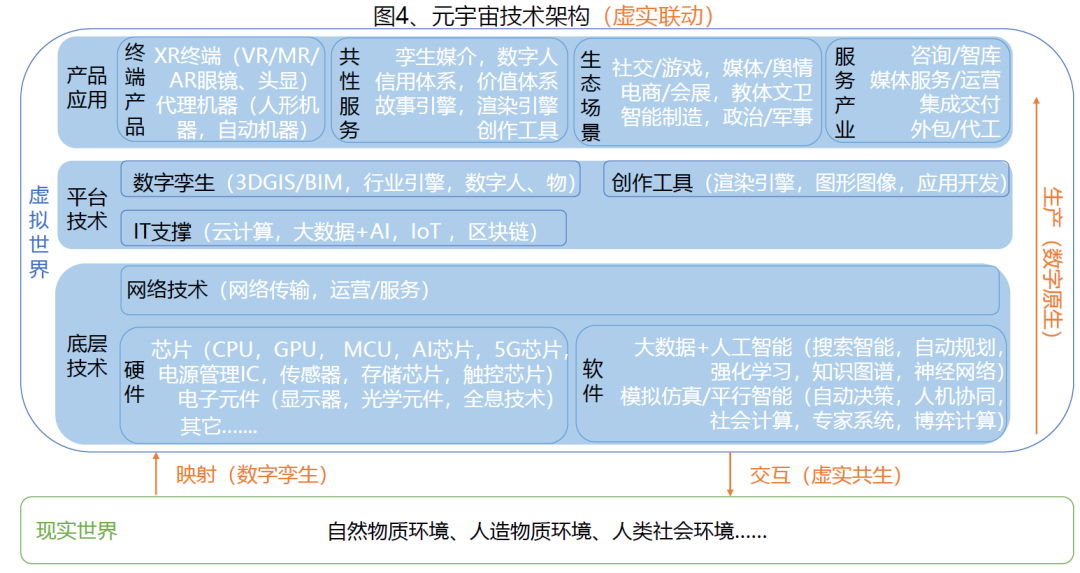
Task: Click the orange (虚实联动) title text
Action: pos(660,16)
